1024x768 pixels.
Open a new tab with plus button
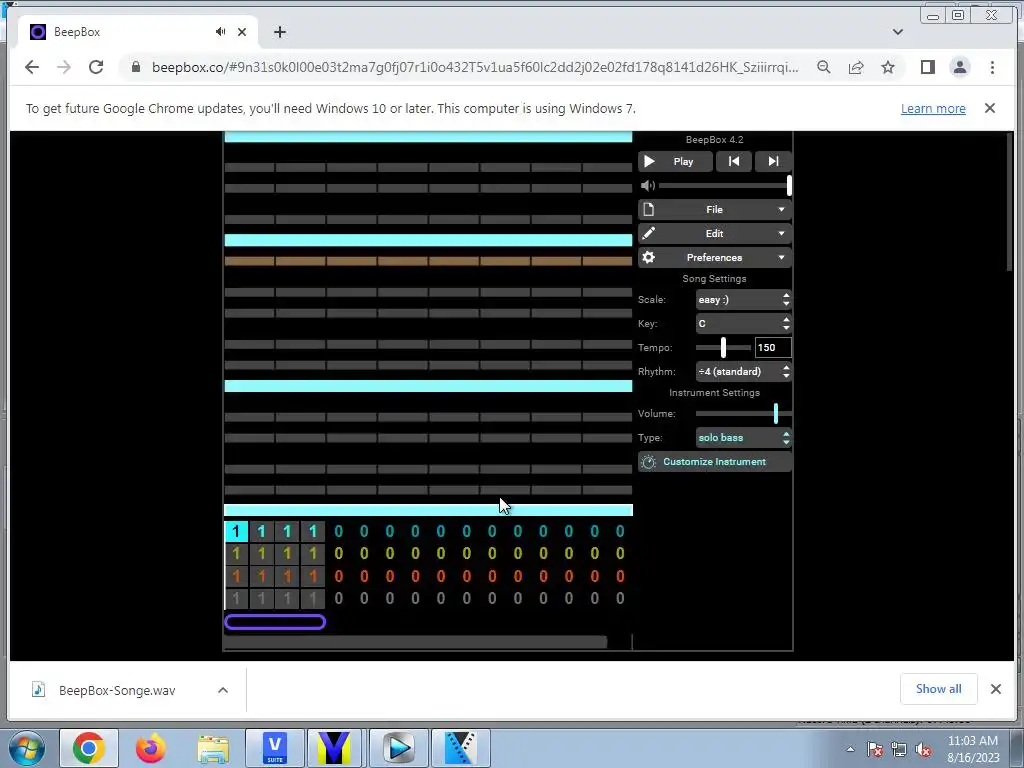(280, 31)
